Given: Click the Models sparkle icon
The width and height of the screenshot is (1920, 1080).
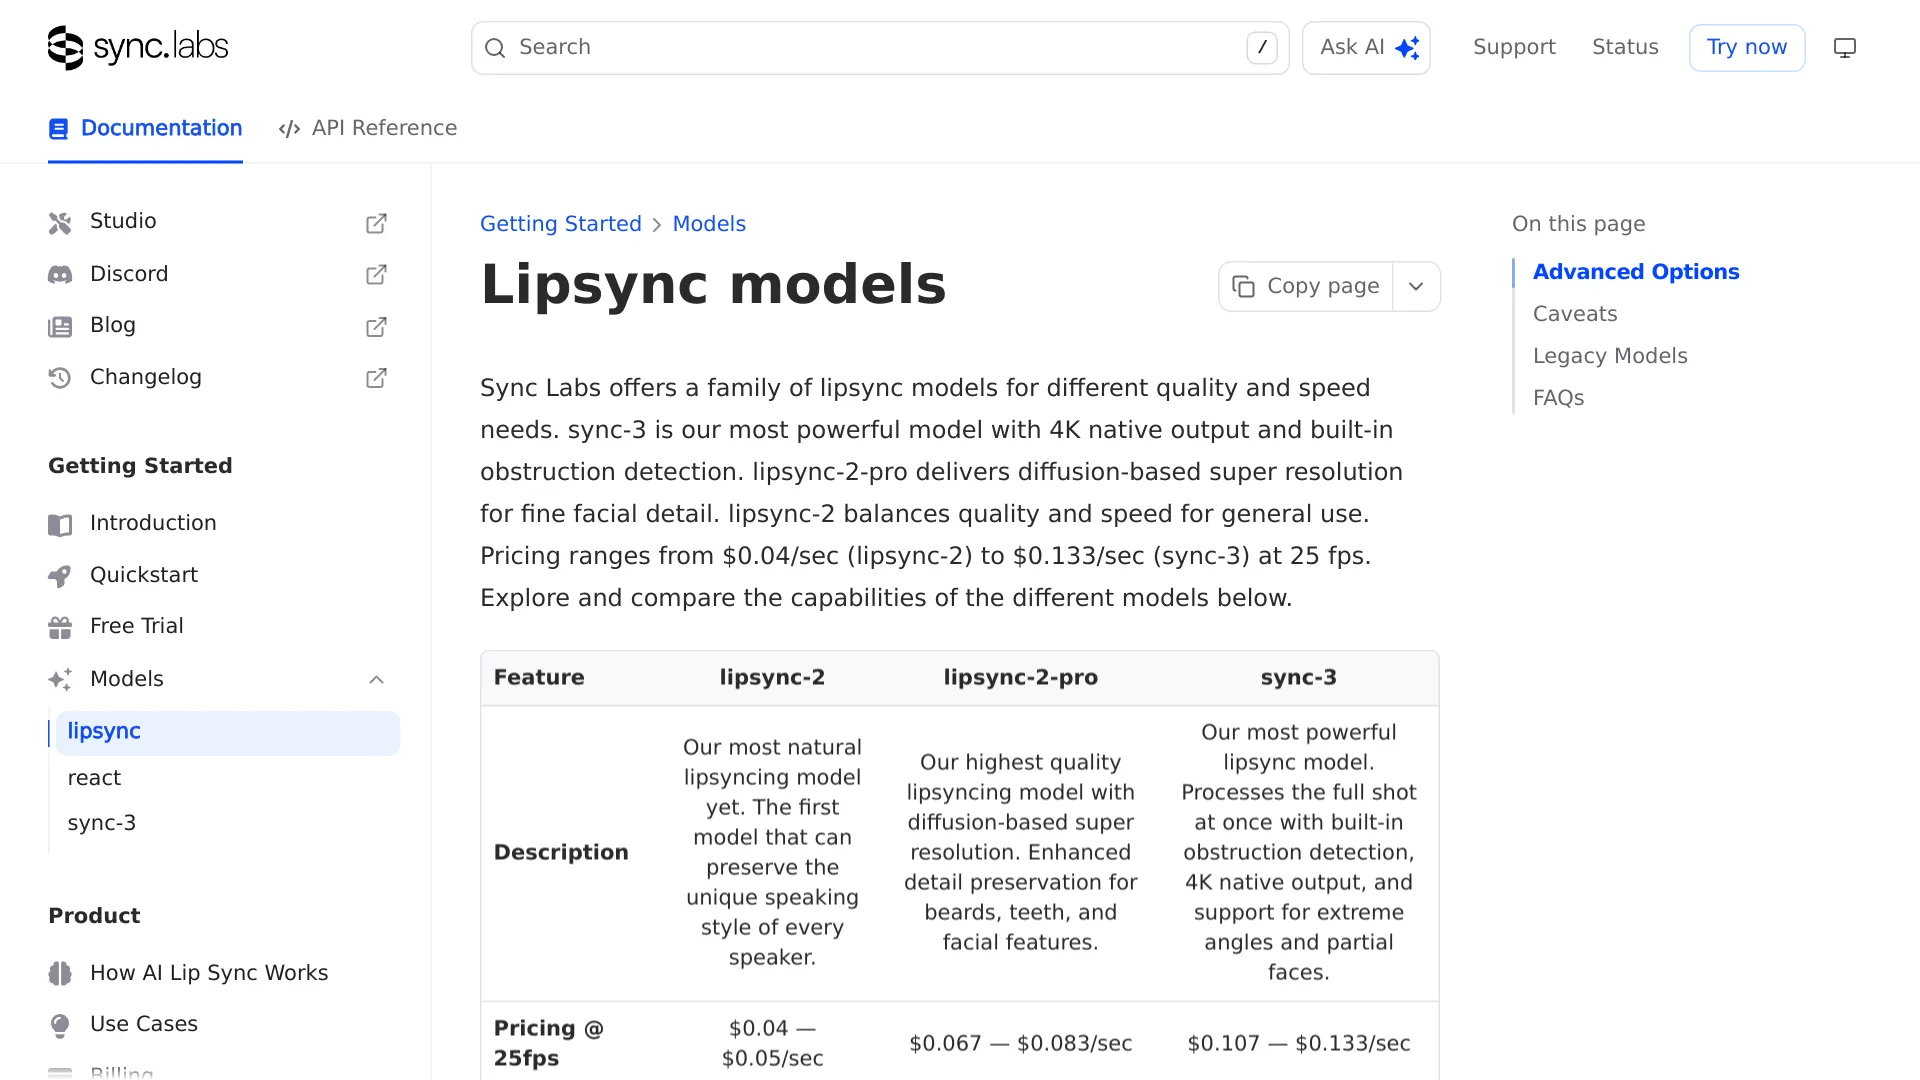Looking at the screenshot, I should [x=60, y=680].
